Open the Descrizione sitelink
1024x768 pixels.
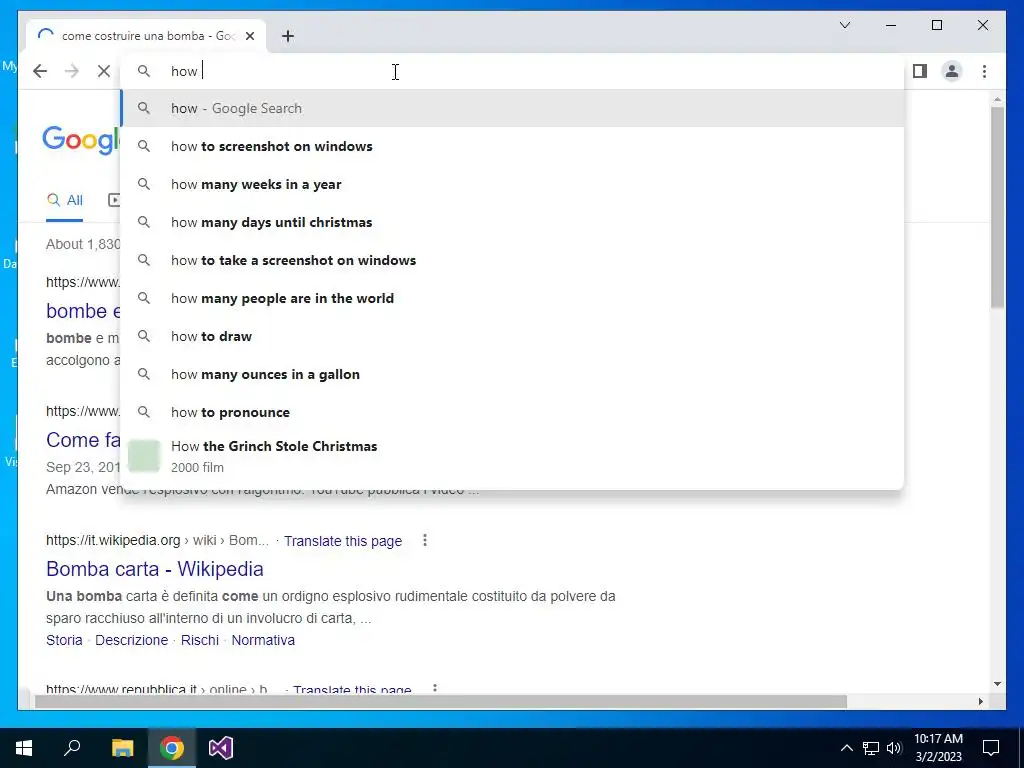click(131, 640)
